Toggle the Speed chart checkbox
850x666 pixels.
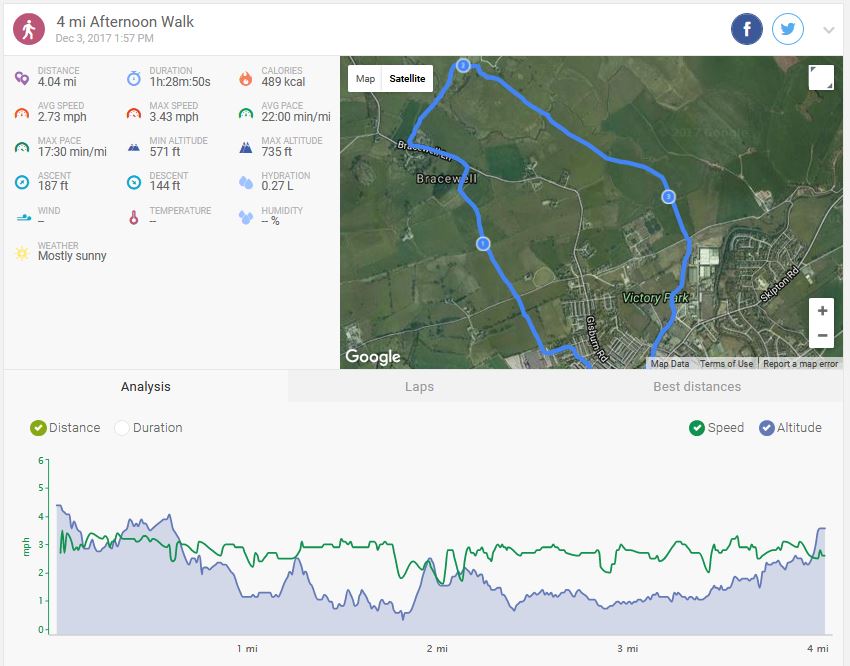[x=697, y=428]
